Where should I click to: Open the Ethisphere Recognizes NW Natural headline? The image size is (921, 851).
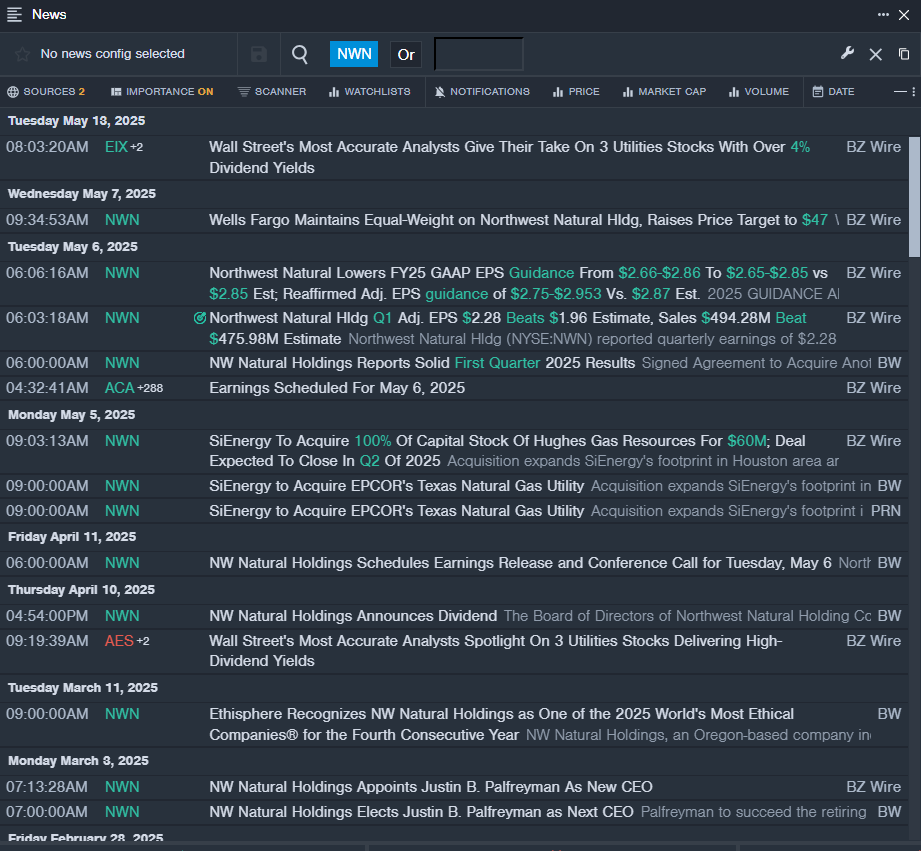501,724
